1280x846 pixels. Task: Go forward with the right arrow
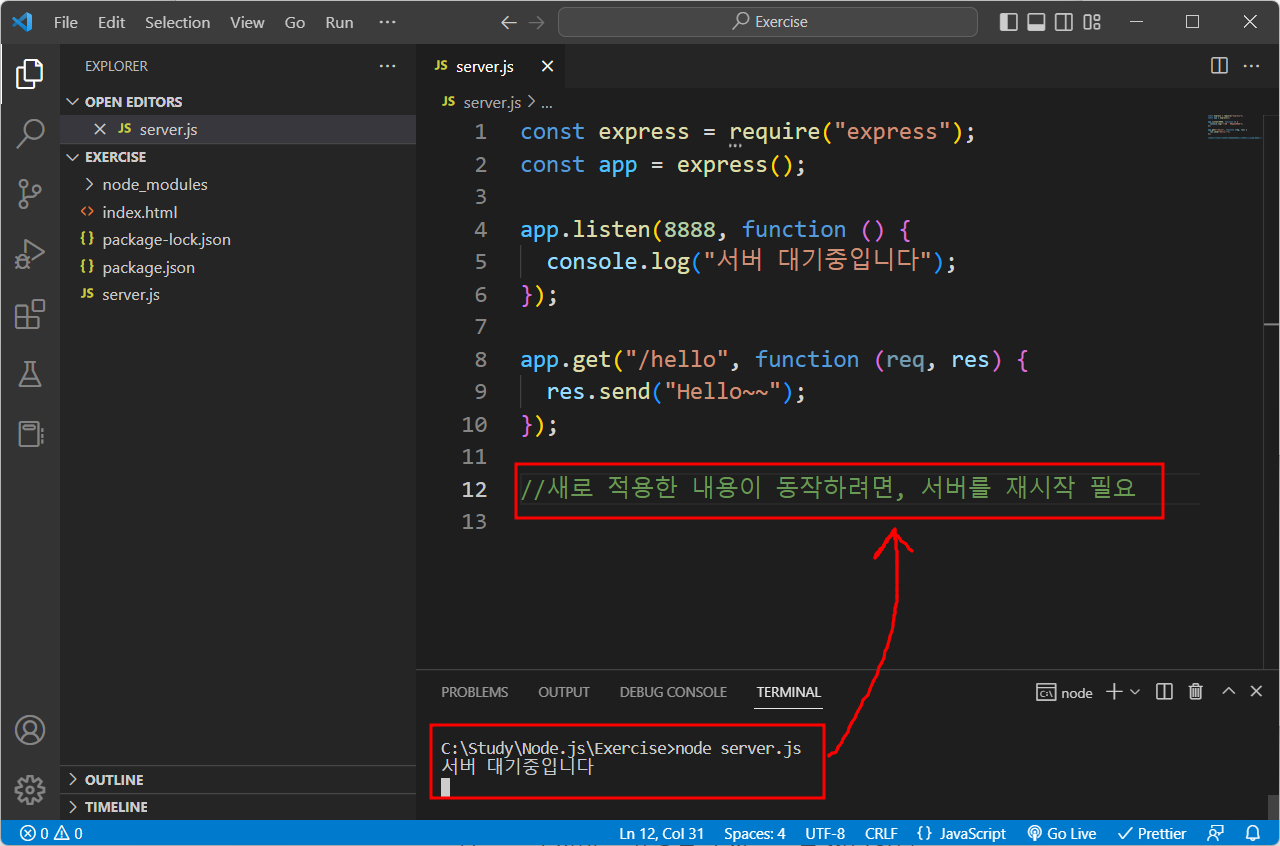click(x=537, y=22)
